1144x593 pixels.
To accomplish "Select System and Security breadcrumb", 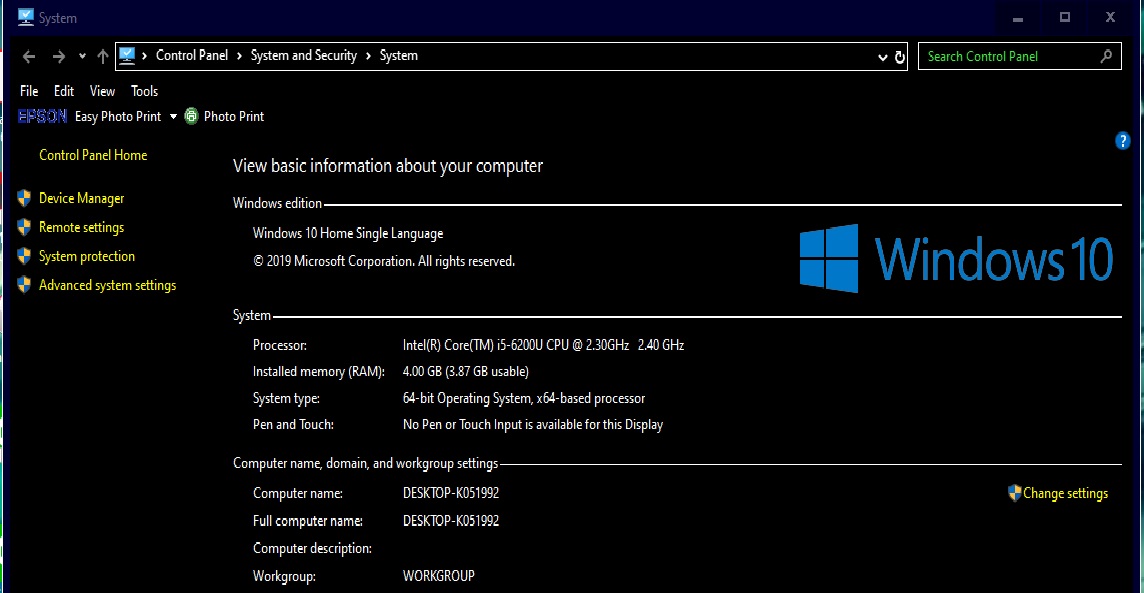I will (x=303, y=56).
